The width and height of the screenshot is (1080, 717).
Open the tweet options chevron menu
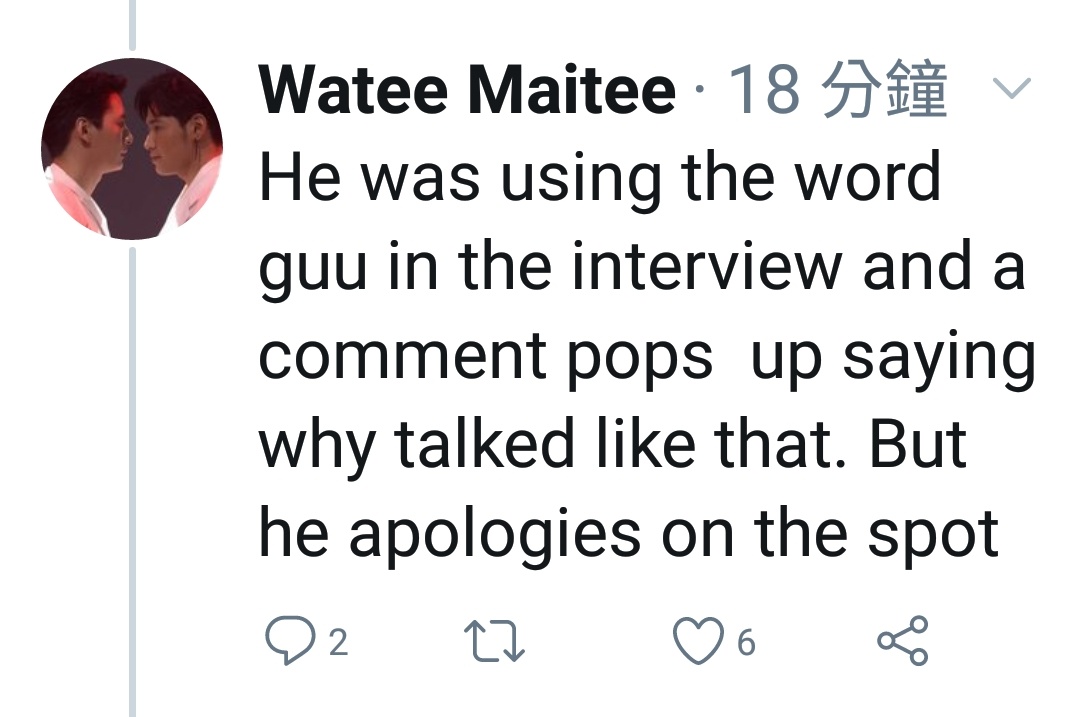(x=1011, y=87)
